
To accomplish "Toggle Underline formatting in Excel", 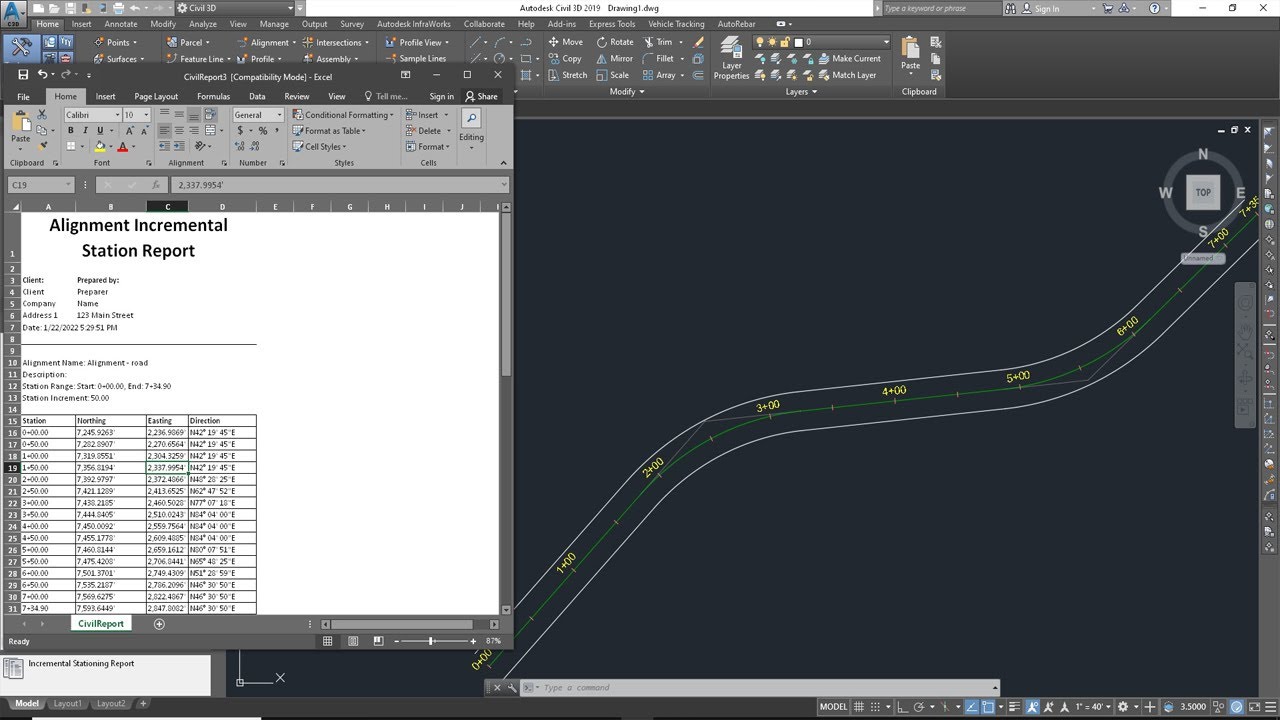I will click(x=100, y=131).
